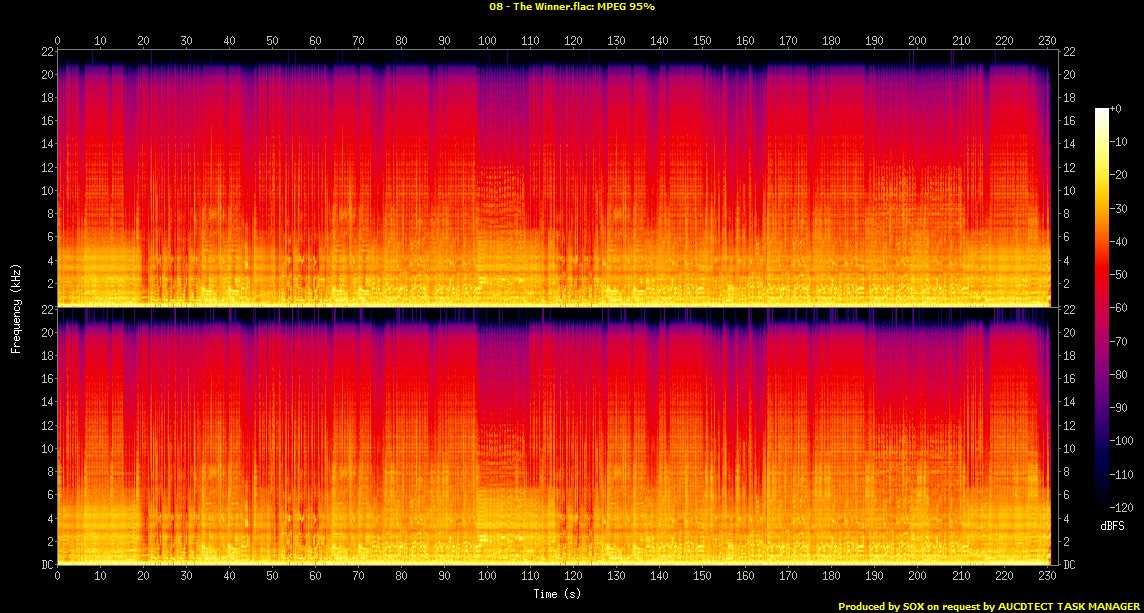Click the 'Frequency (kHz)' axis label
The image size is (1144, 613).
pos(16,307)
